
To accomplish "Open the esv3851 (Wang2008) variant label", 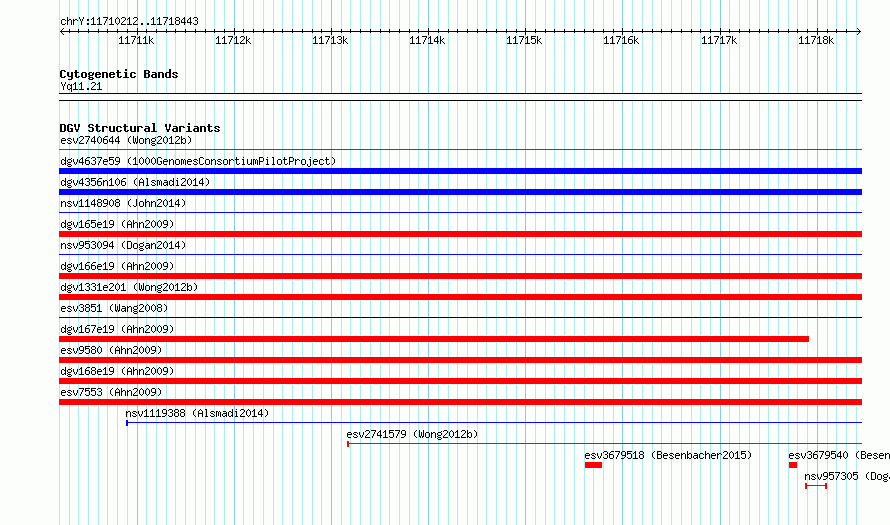I will [114, 308].
